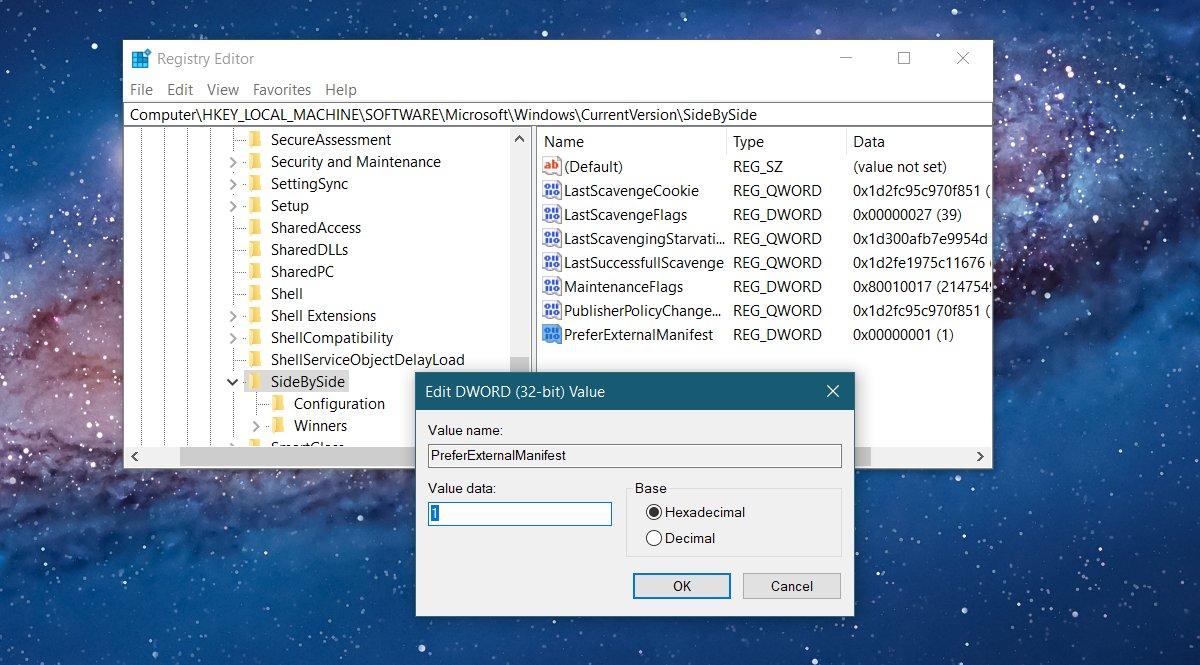Click the "(value not set)" data cell

point(900,167)
